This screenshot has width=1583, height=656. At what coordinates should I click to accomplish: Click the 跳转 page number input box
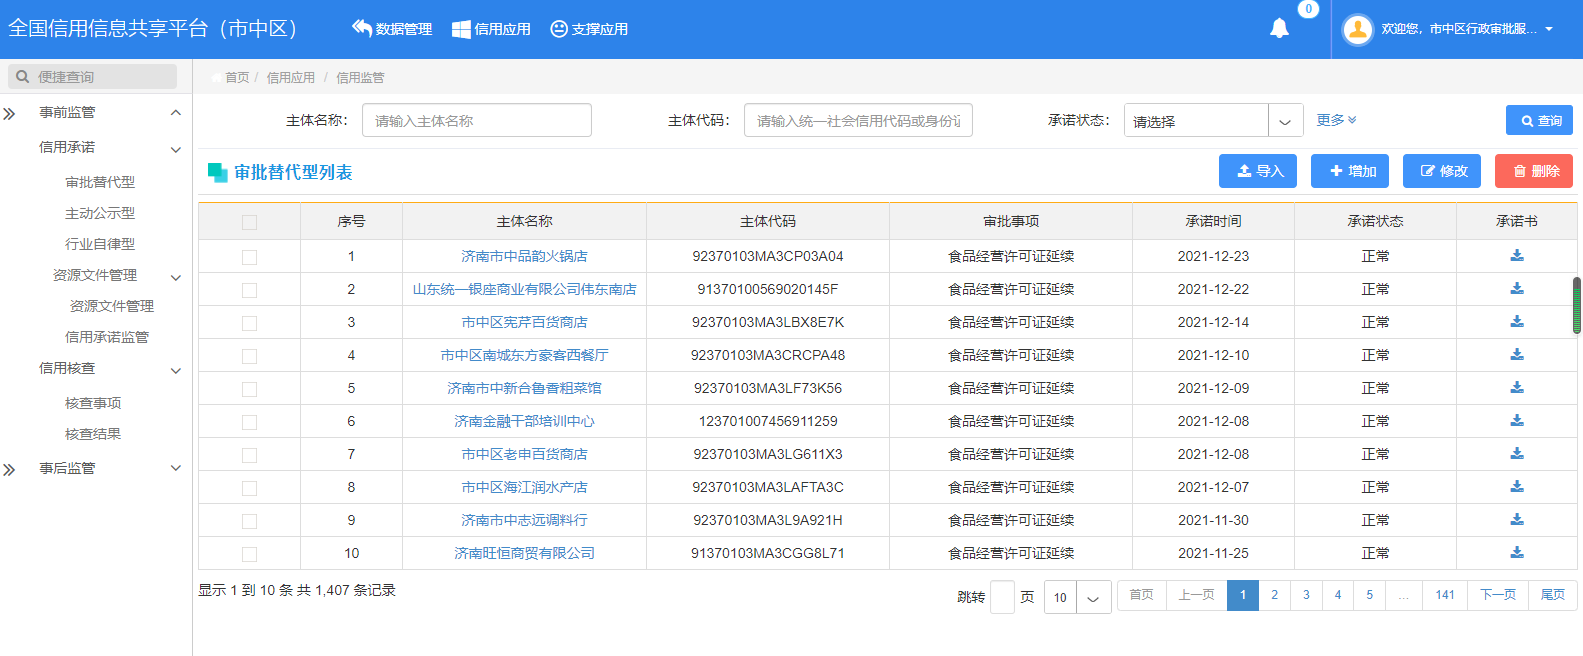coord(1002,597)
